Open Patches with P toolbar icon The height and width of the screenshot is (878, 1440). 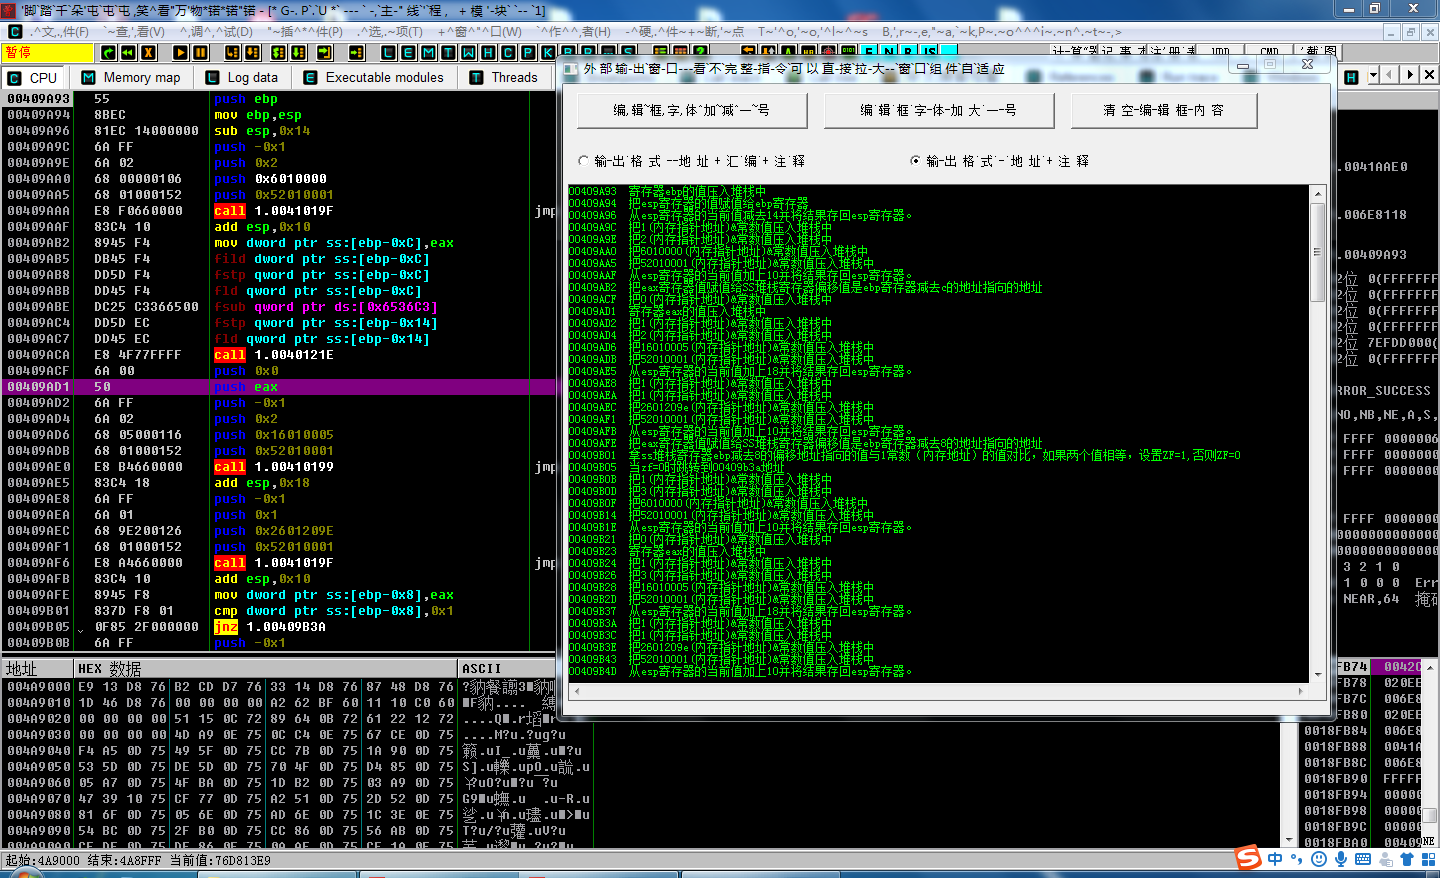[528, 52]
